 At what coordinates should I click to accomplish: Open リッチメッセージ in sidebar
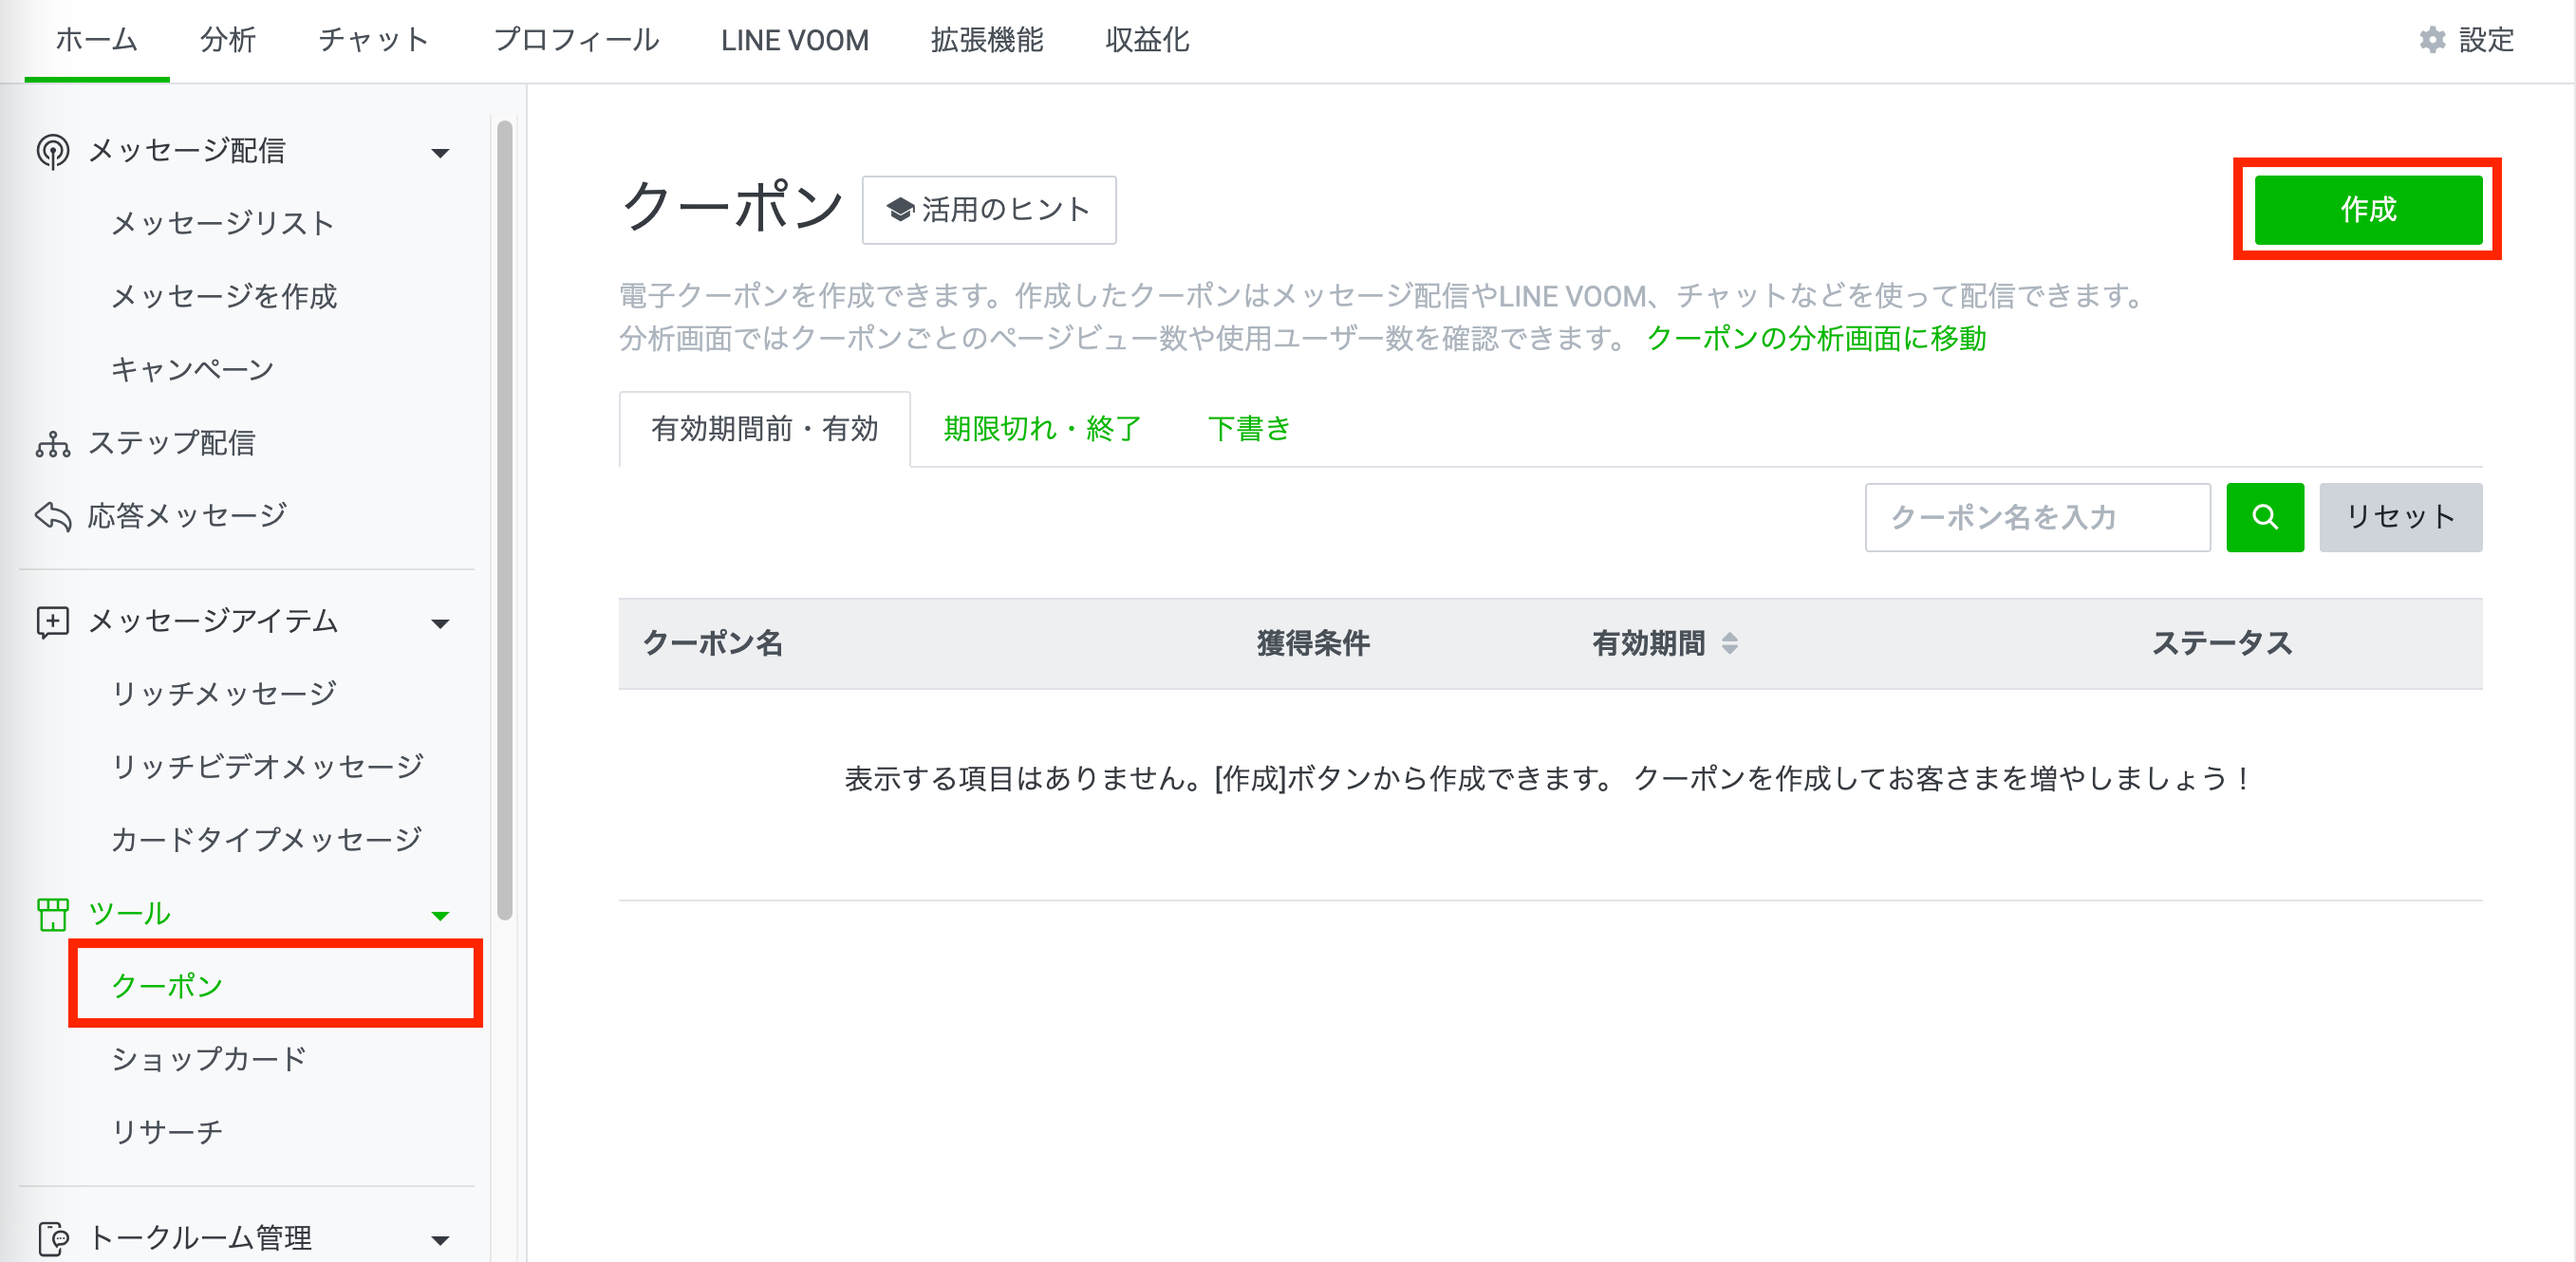pos(224,694)
